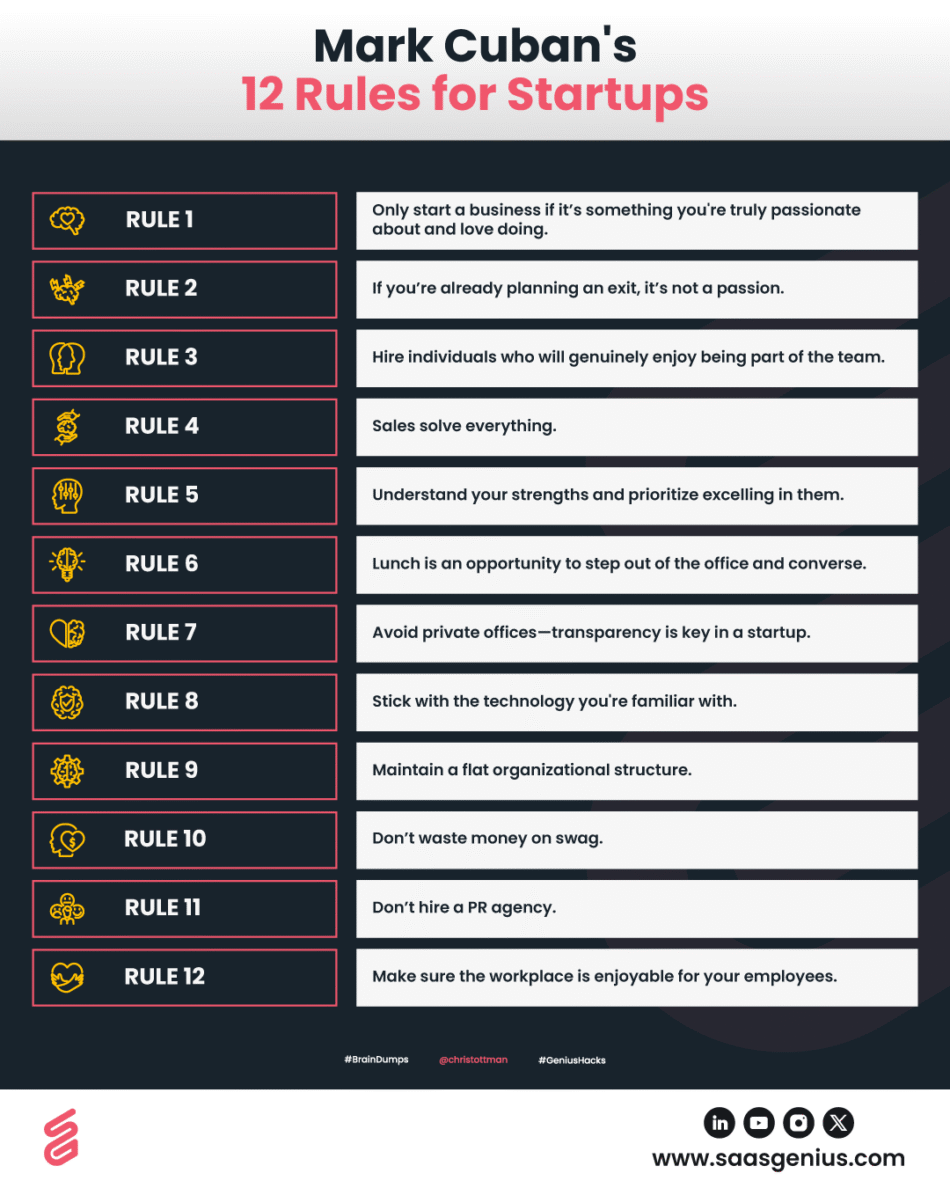Click the LinkedIn icon
This screenshot has height=1188, width=950.
(719, 1122)
